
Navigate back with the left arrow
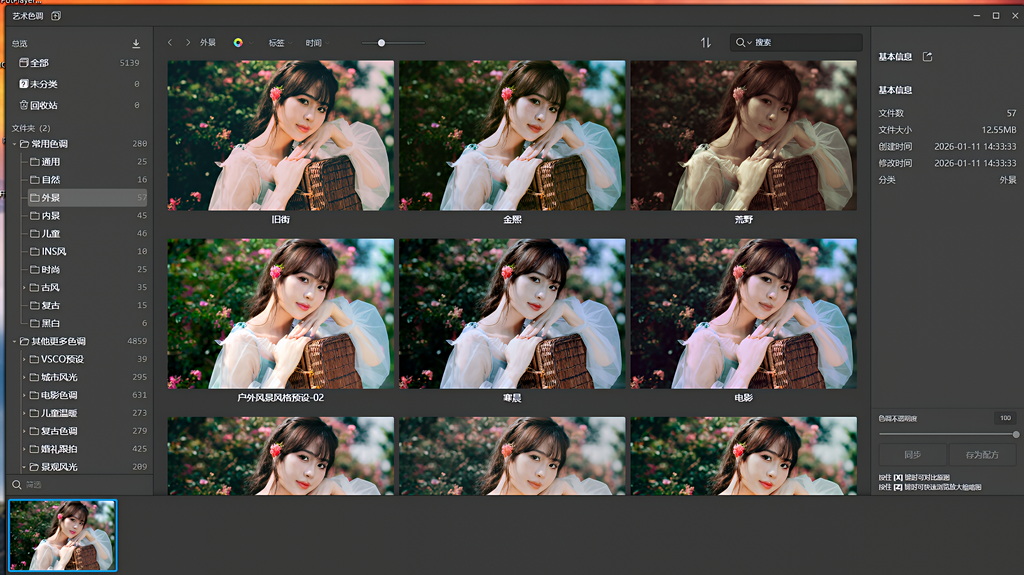170,43
